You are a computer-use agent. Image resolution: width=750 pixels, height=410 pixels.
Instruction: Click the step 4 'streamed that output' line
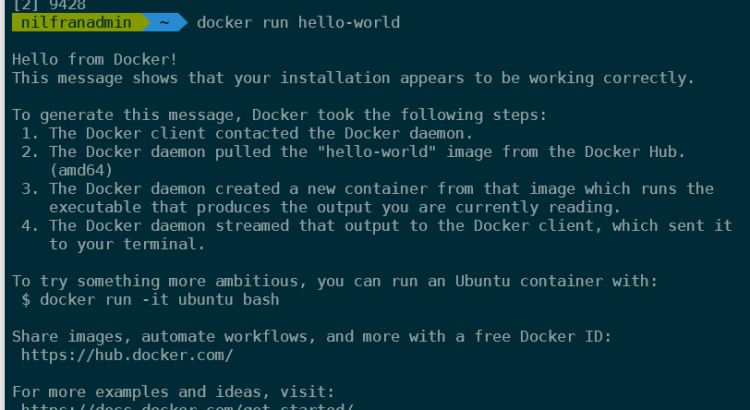(376, 226)
